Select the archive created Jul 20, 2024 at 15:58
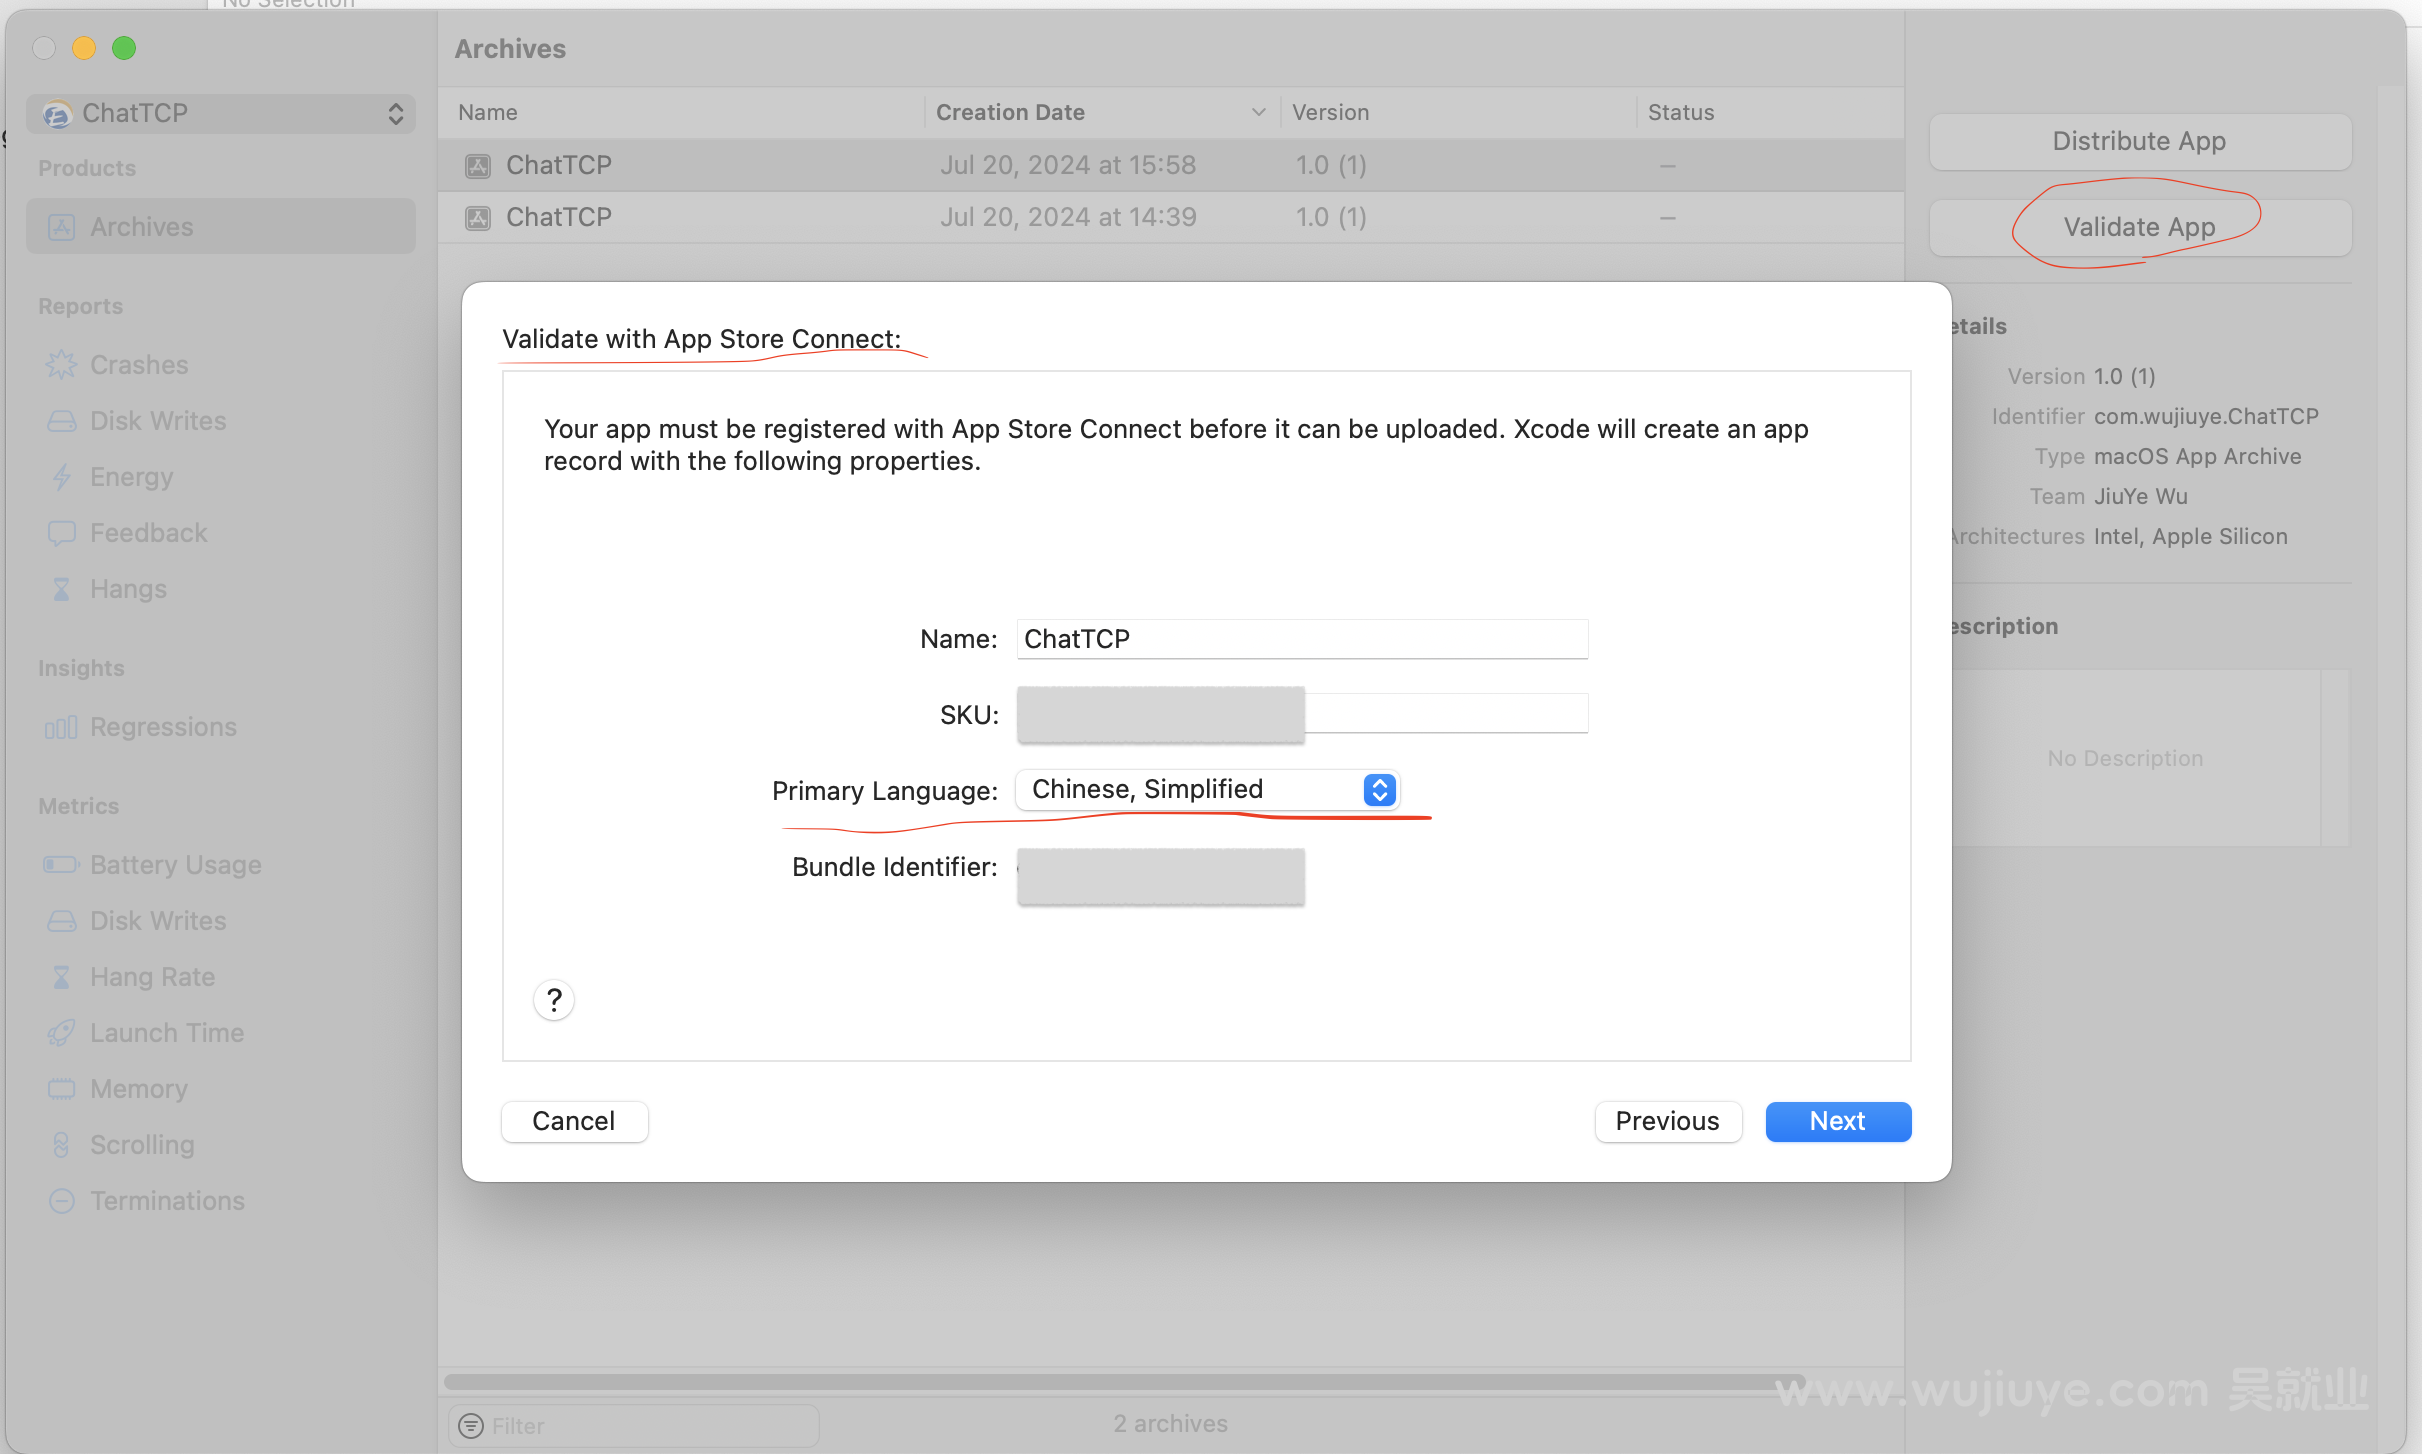 tap(1171, 166)
